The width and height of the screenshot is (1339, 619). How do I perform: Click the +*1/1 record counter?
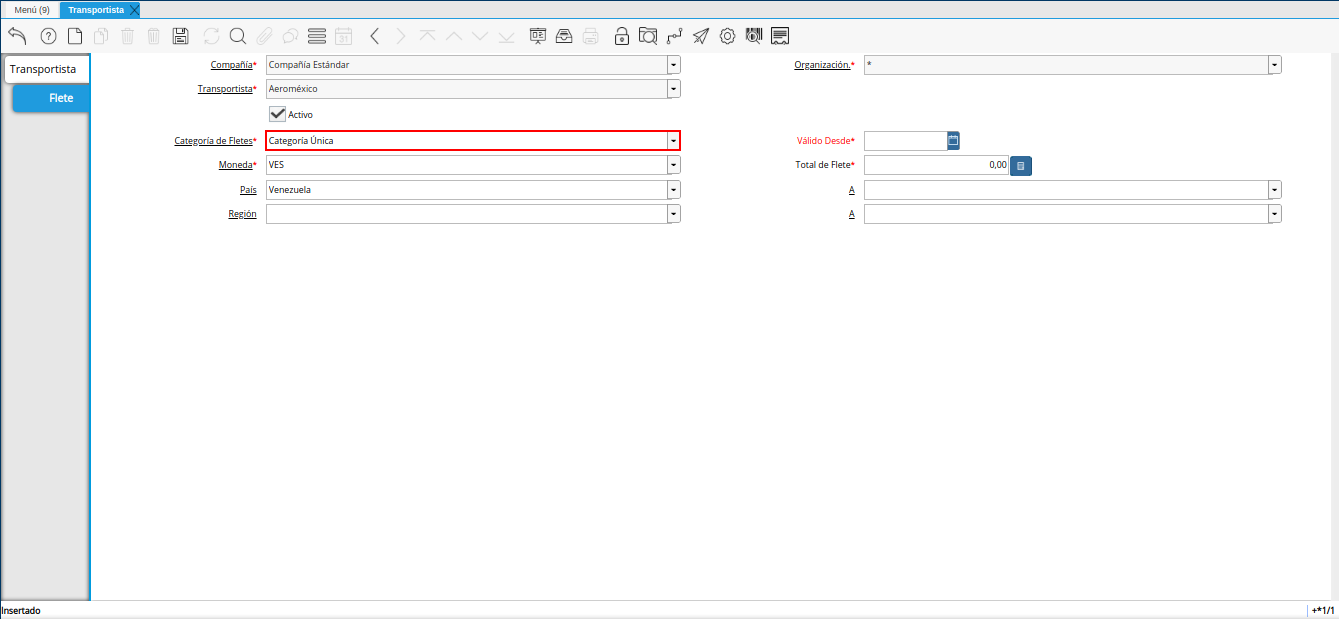[x=1323, y=610]
